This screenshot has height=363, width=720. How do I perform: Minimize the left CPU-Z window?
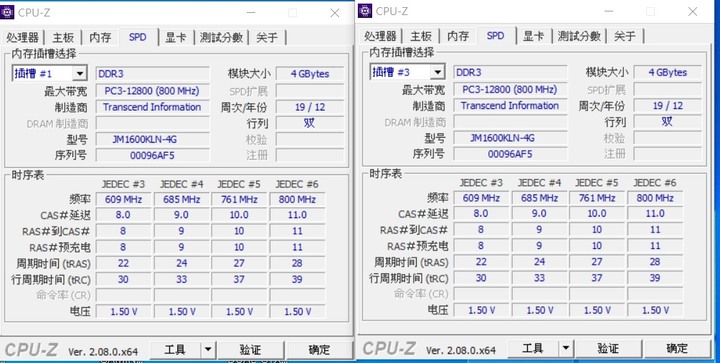point(251,13)
